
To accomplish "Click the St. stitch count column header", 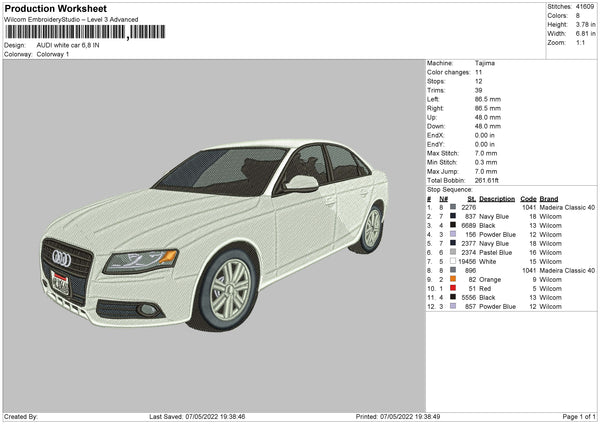I will coord(472,198).
